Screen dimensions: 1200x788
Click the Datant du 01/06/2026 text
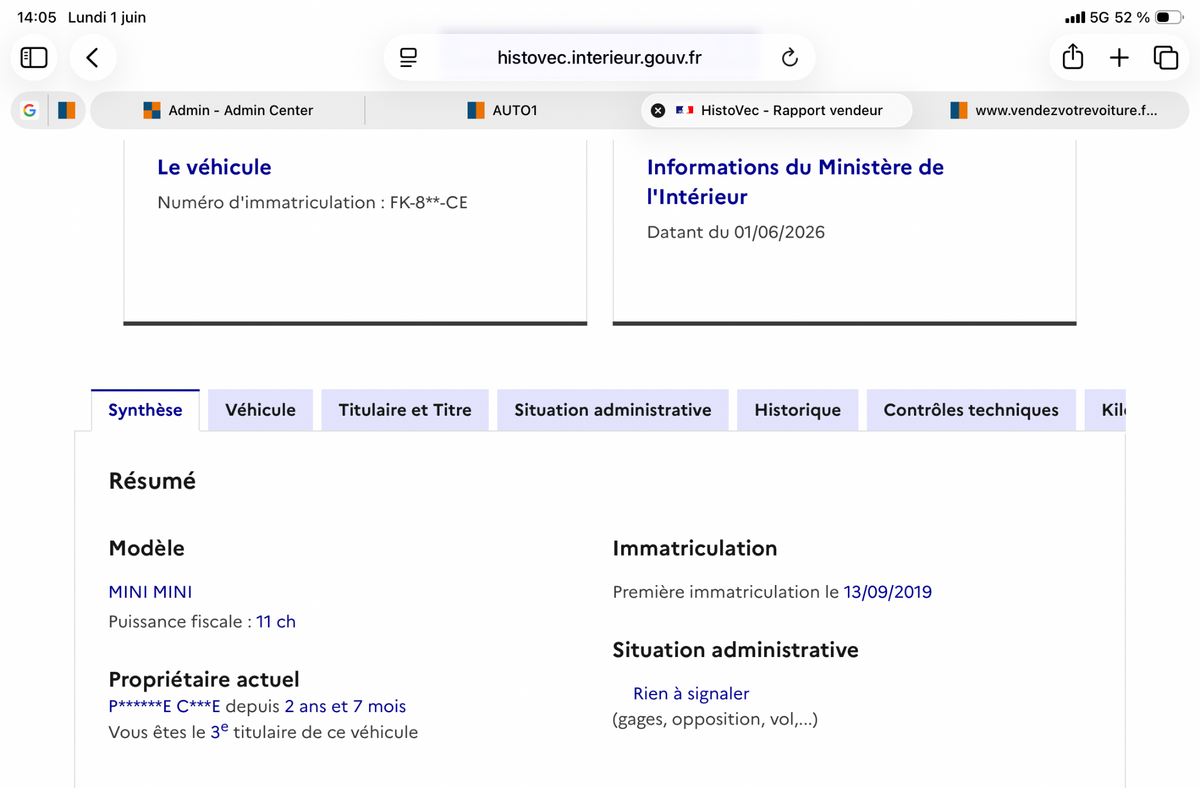[x=736, y=233]
